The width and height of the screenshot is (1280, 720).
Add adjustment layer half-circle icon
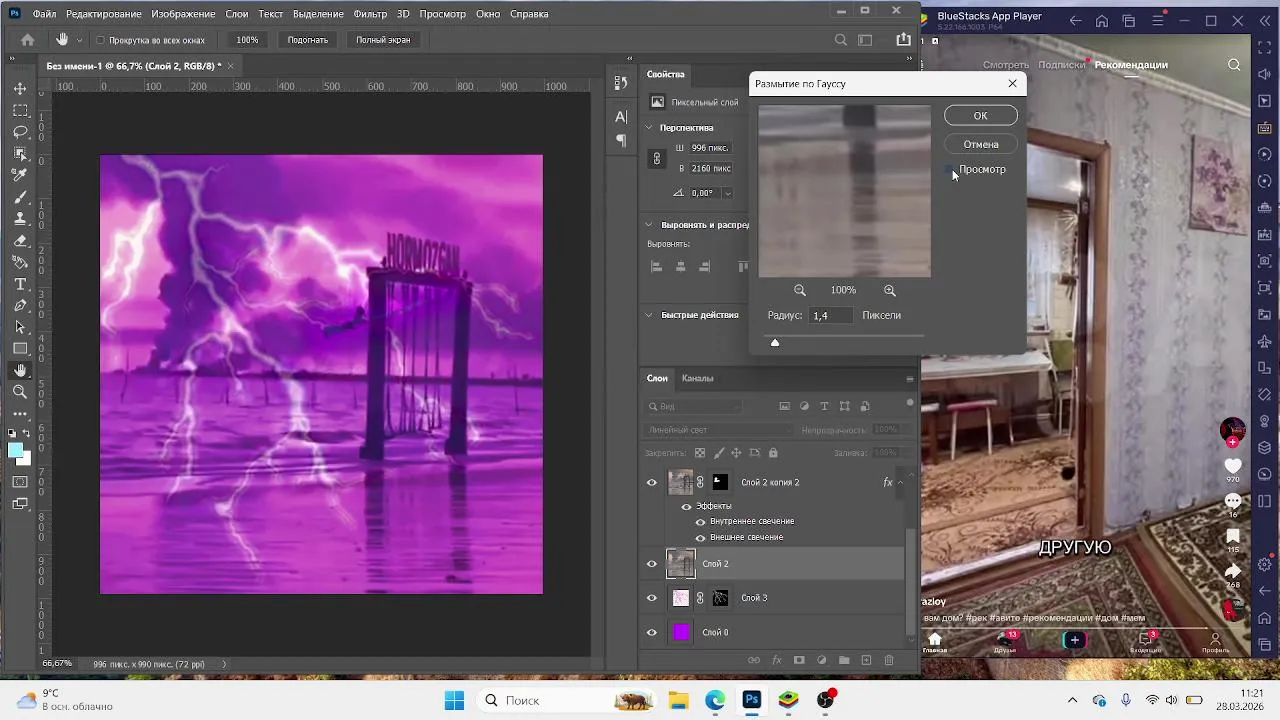822,660
